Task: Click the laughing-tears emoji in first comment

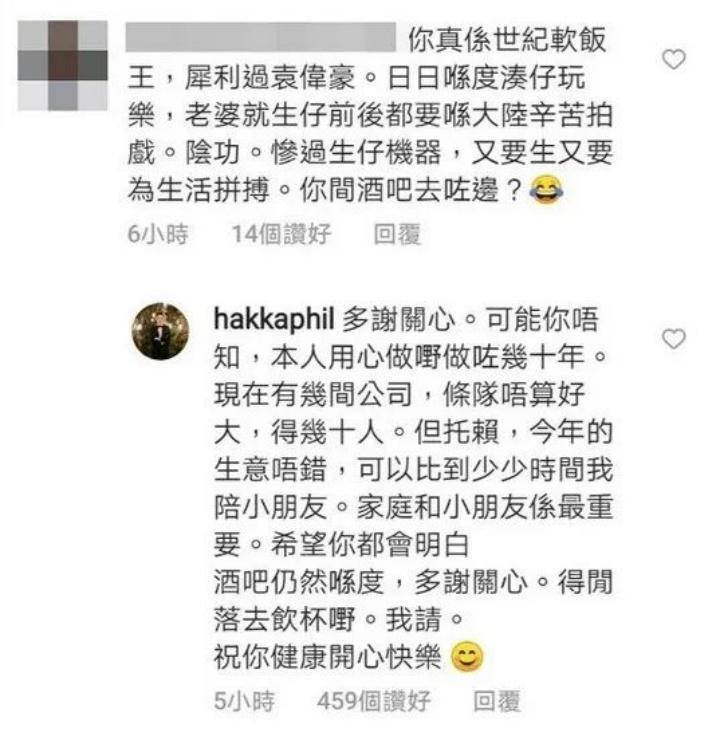Action: (x=546, y=191)
